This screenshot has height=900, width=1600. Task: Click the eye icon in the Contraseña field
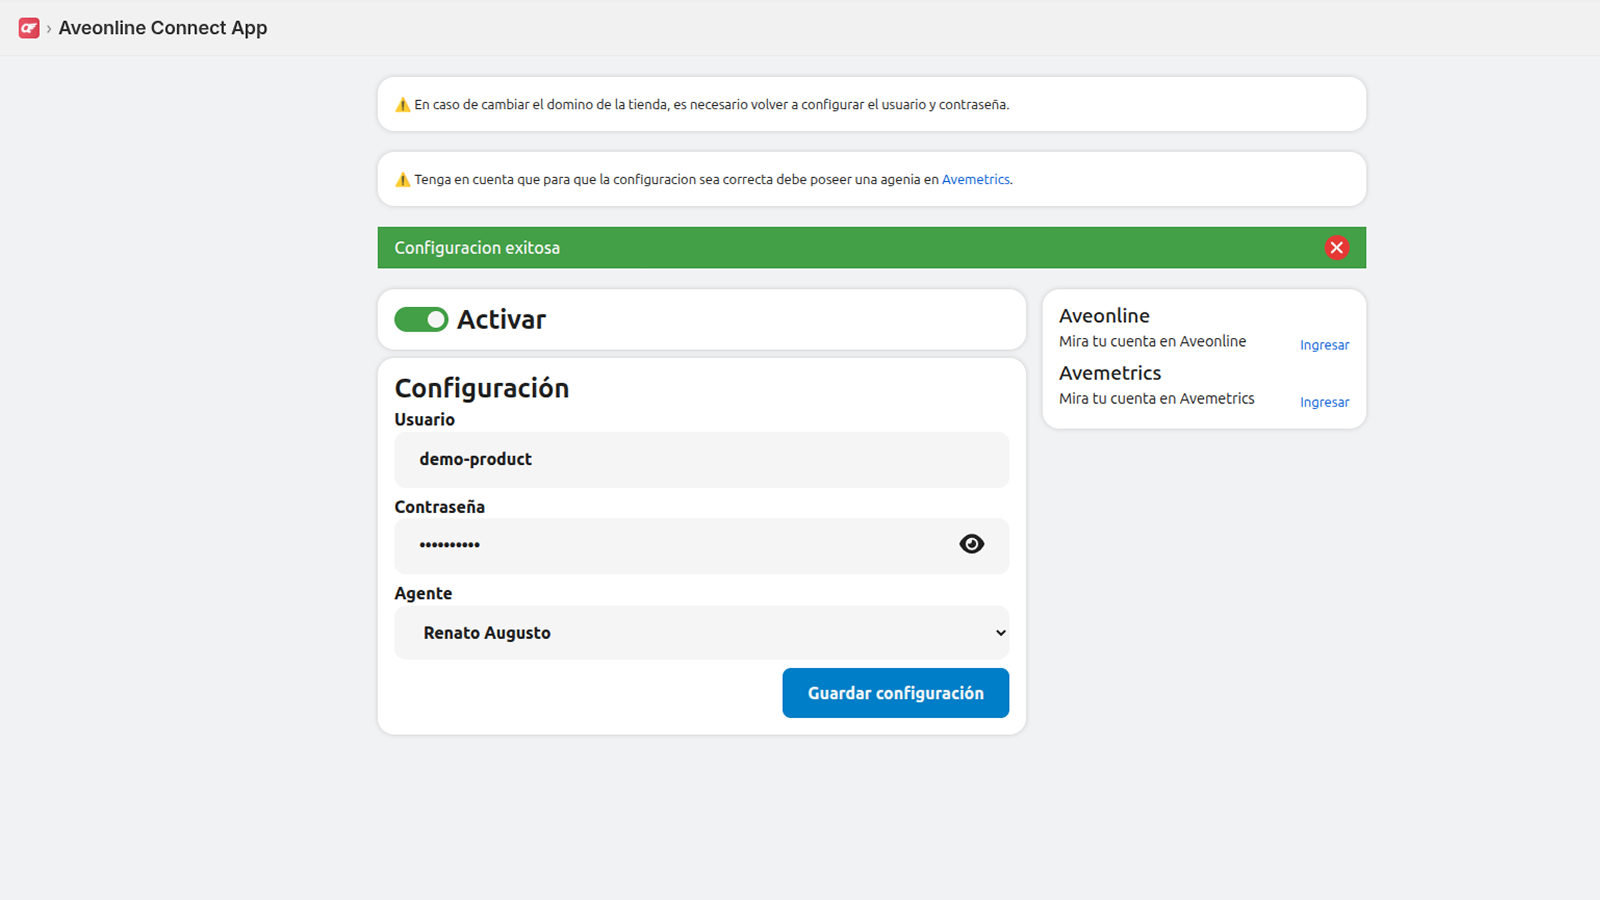click(x=971, y=544)
